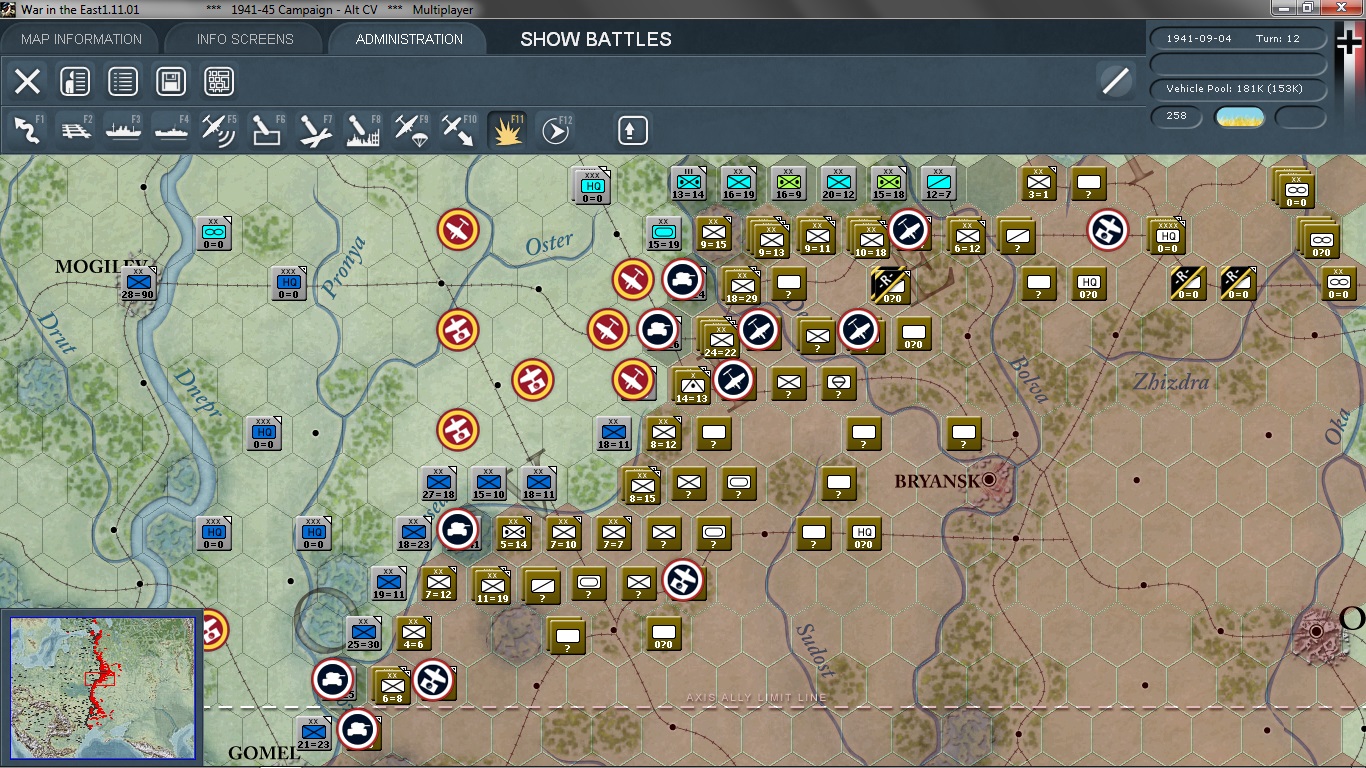
Task: Select Move mode (F1)
Action: click(28, 130)
